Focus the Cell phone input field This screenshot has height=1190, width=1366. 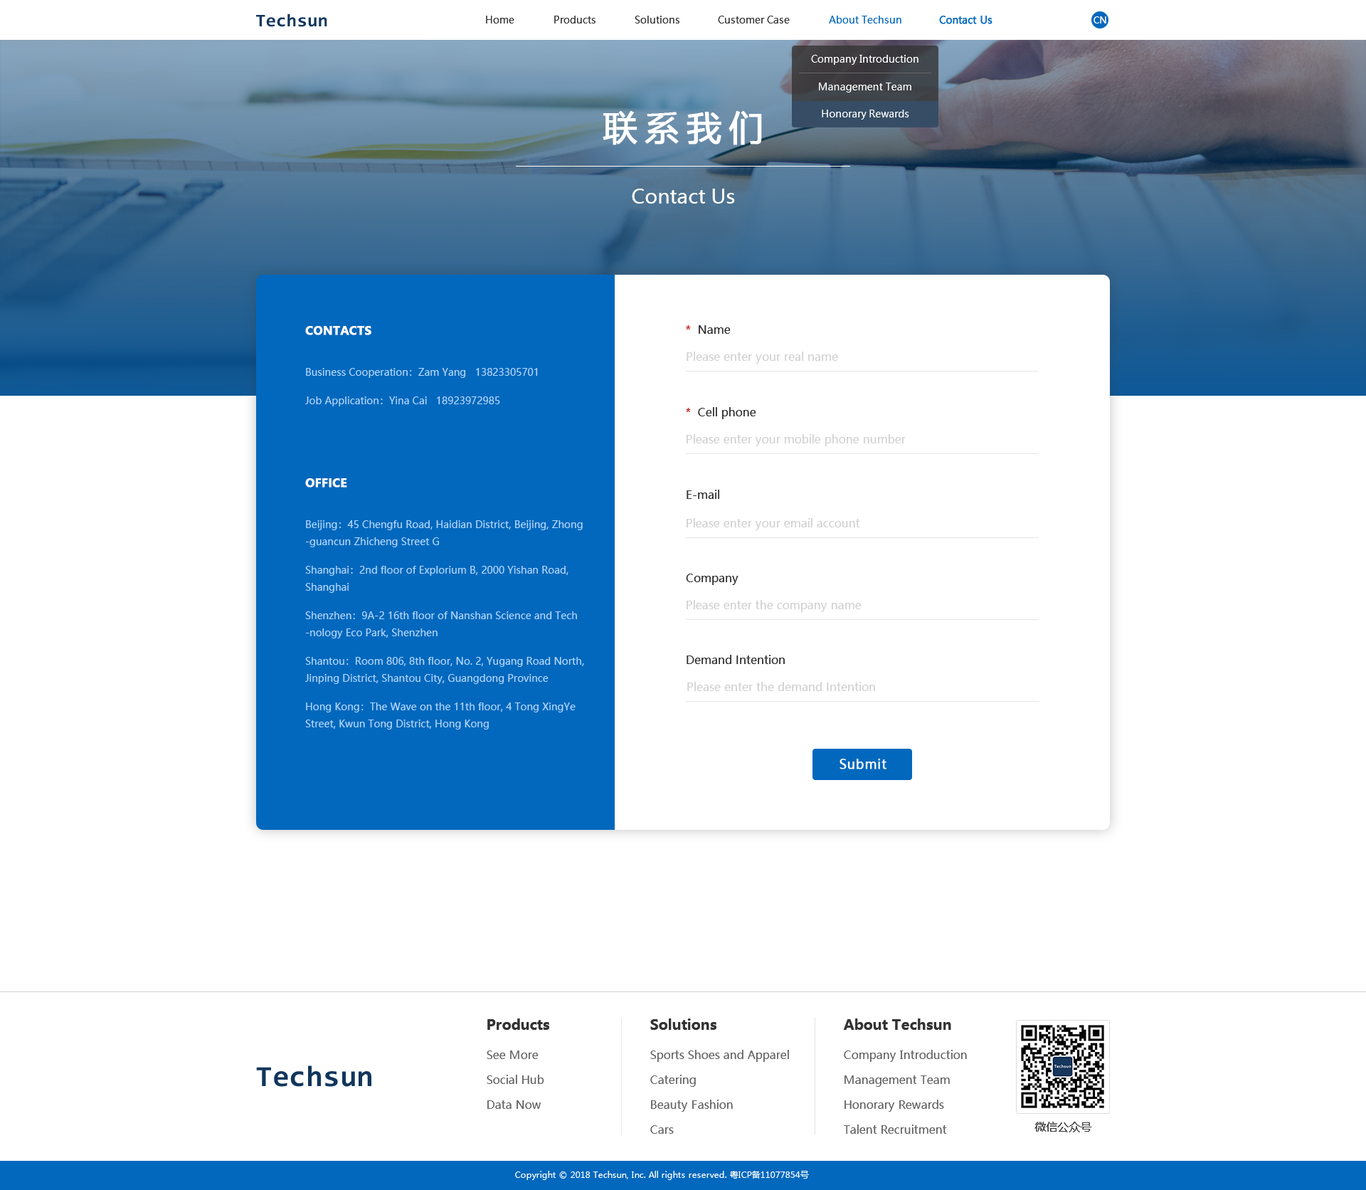[862, 439]
